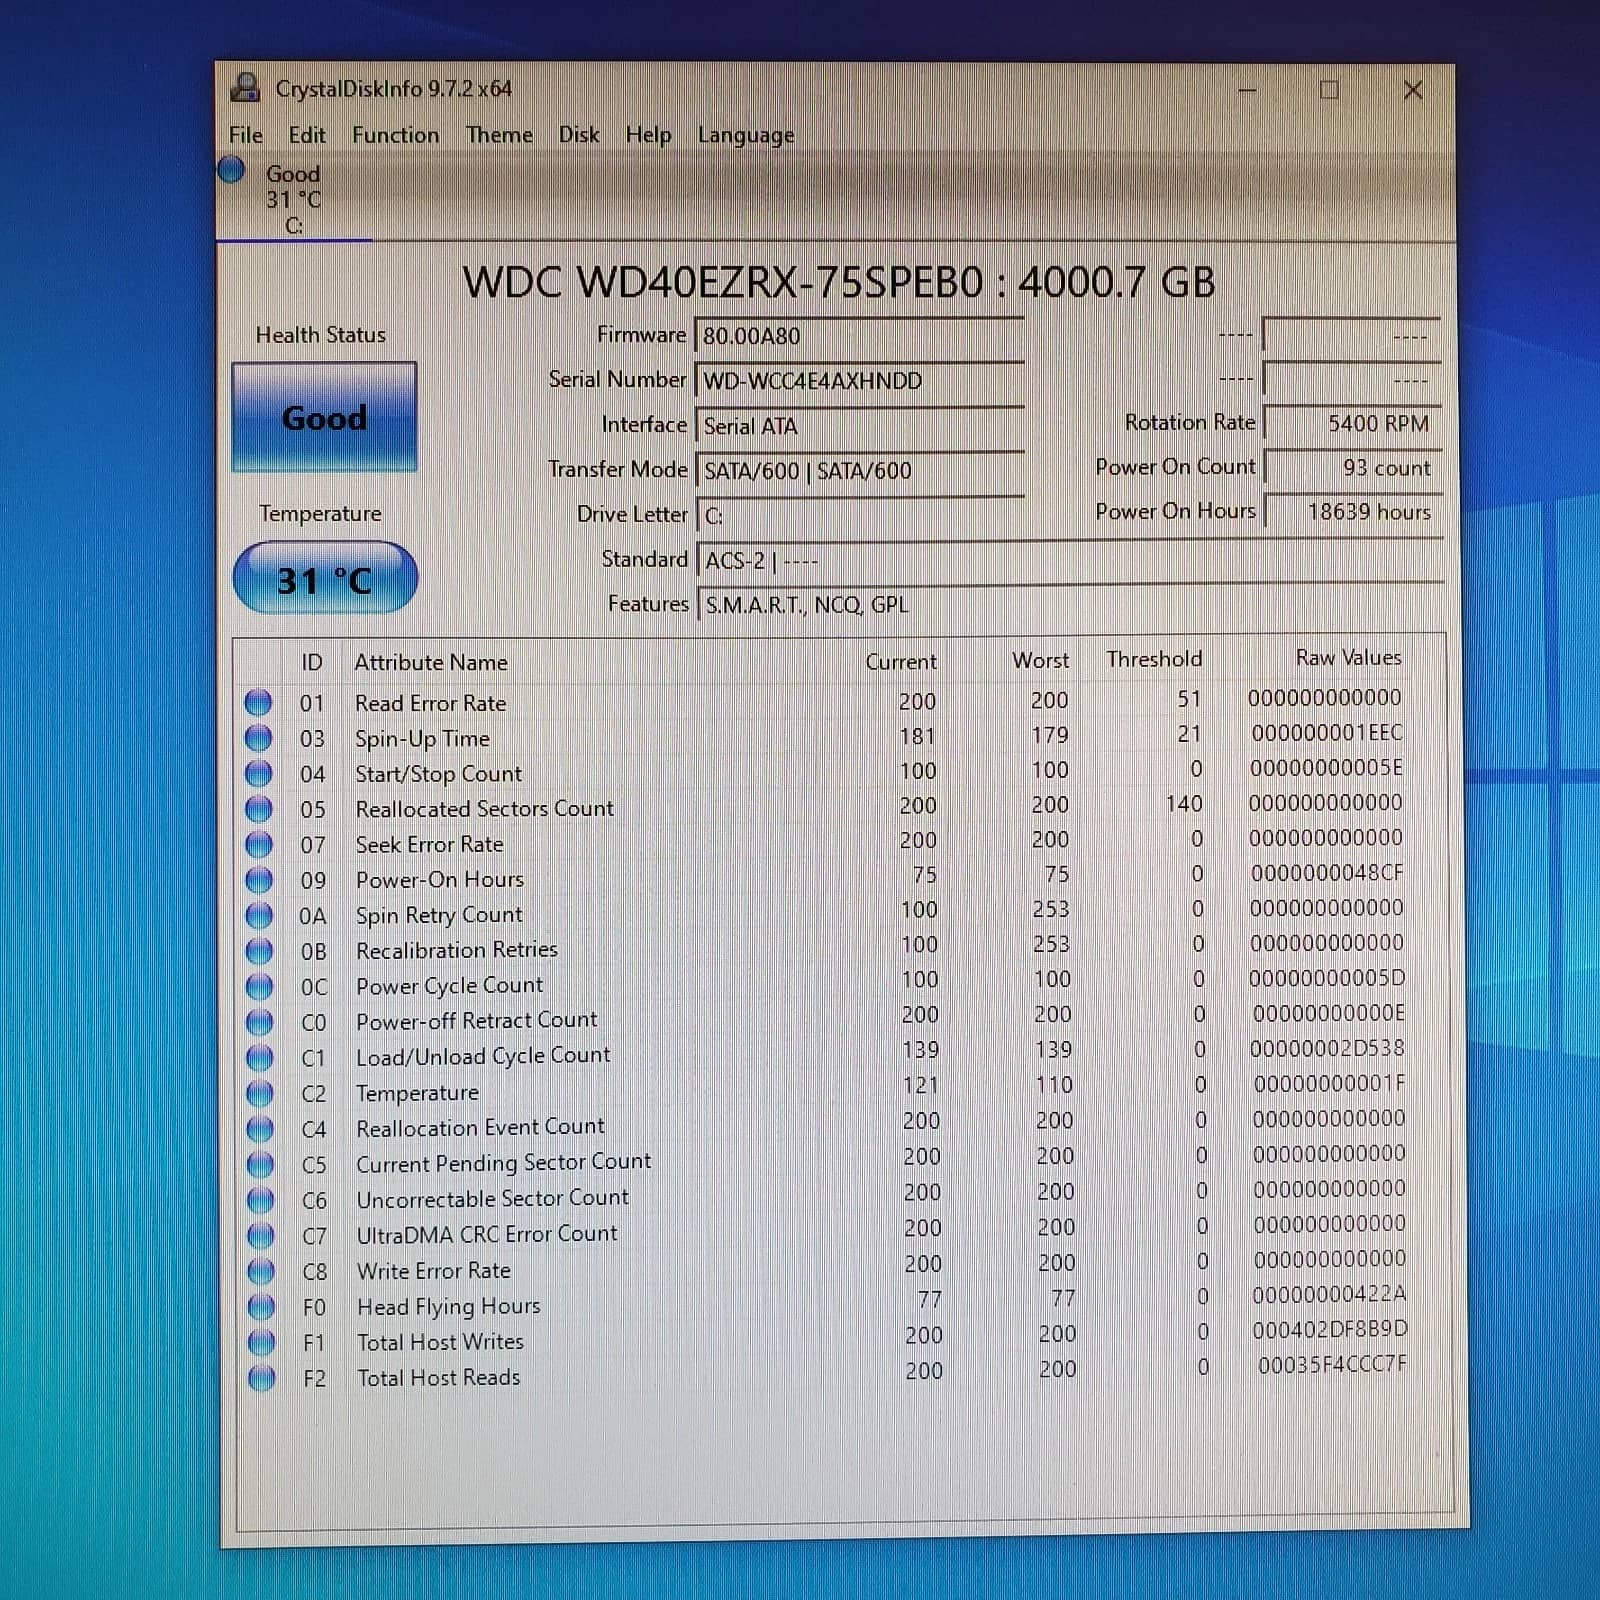Click the Serial Number field
This screenshot has width=1600, height=1600.
860,381
